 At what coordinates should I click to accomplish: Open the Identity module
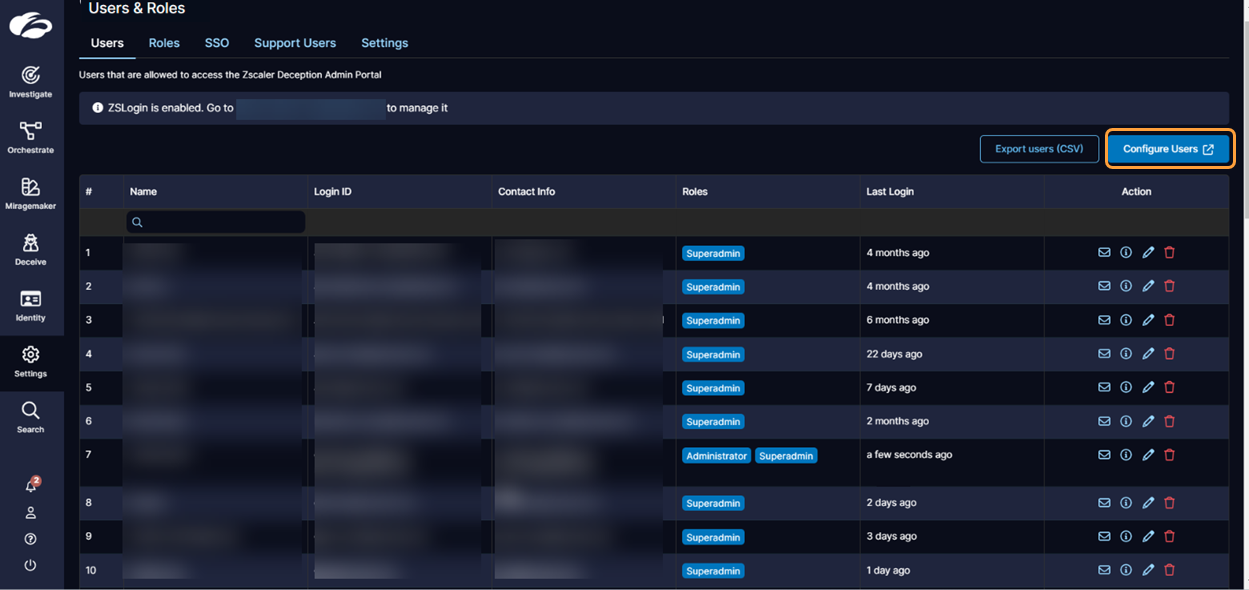[30, 305]
